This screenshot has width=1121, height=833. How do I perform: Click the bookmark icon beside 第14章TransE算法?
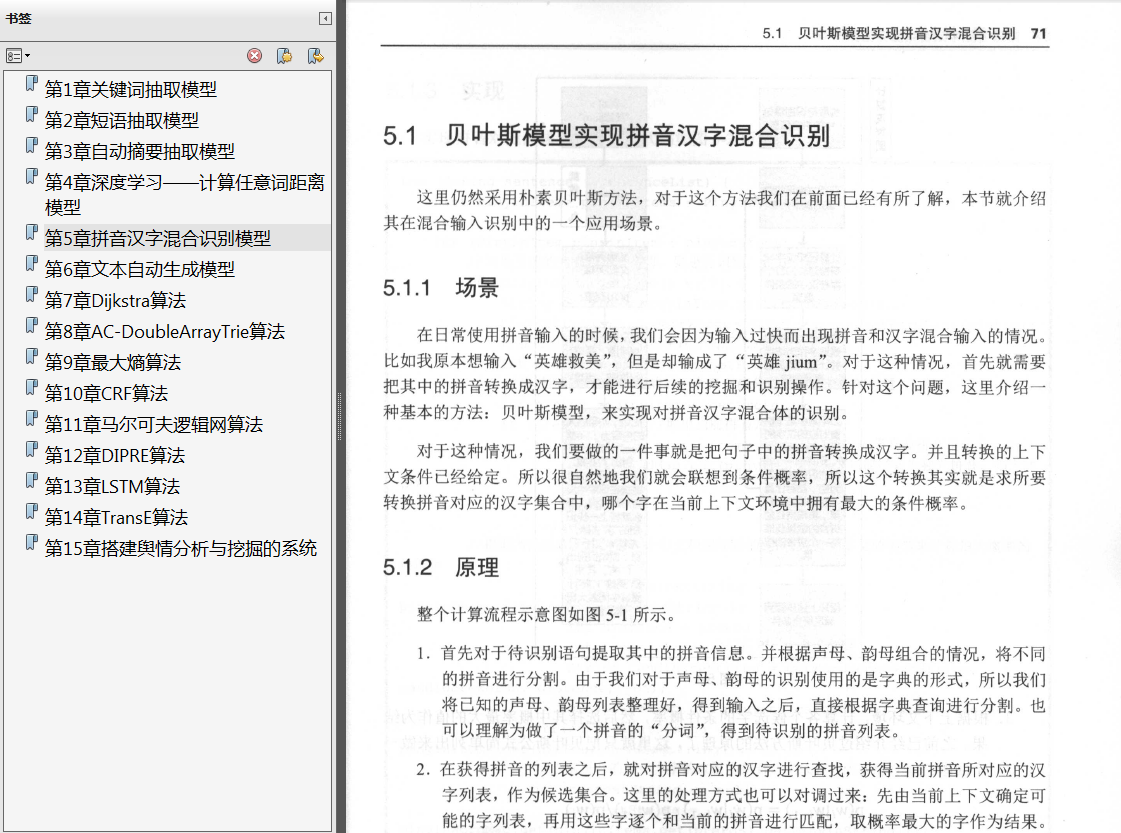point(31,511)
